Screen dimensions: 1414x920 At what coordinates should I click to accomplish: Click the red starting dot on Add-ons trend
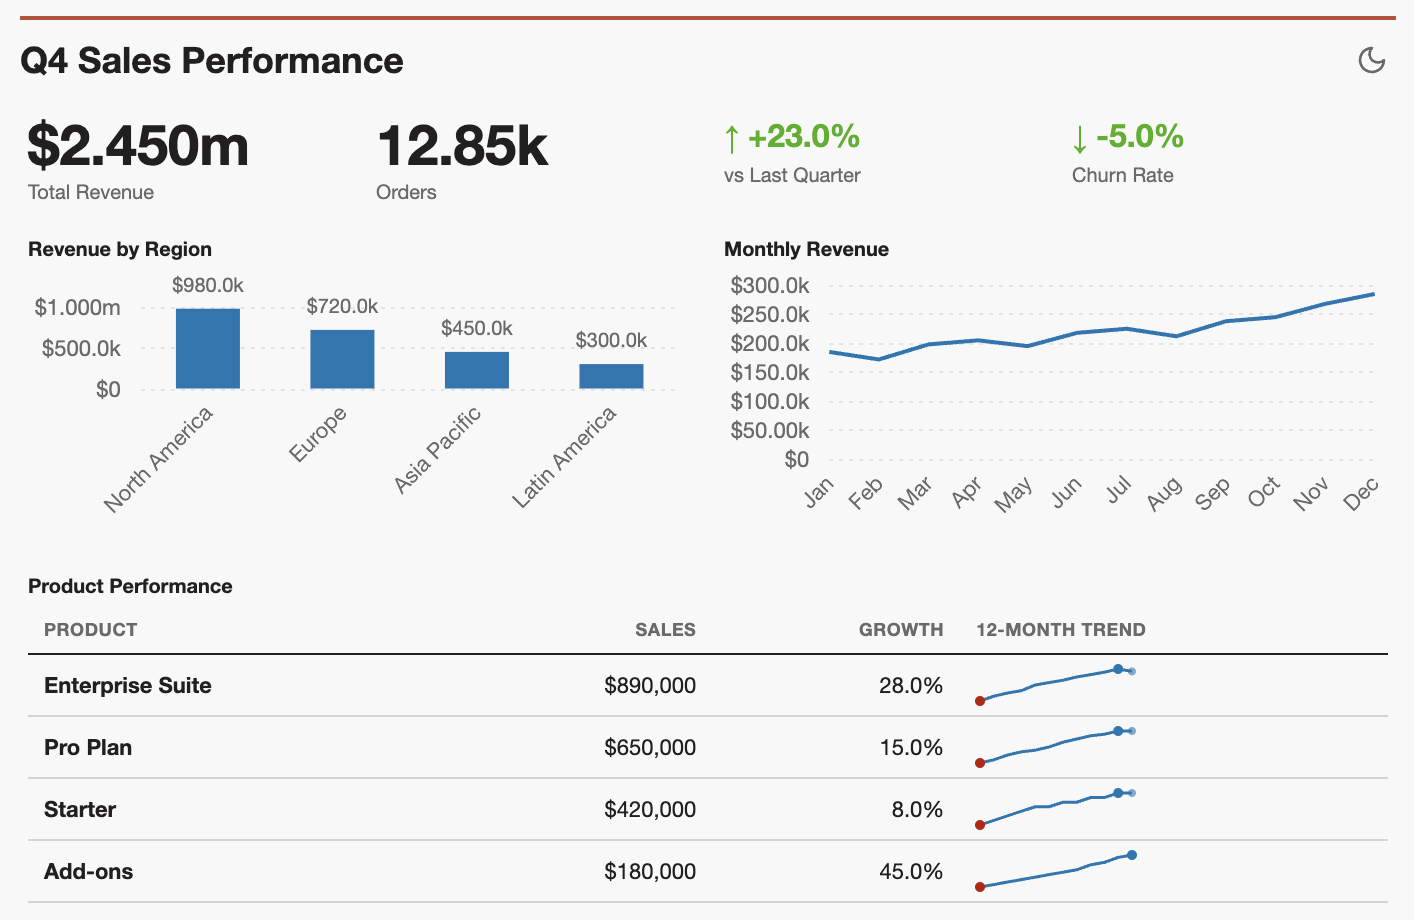981,885
